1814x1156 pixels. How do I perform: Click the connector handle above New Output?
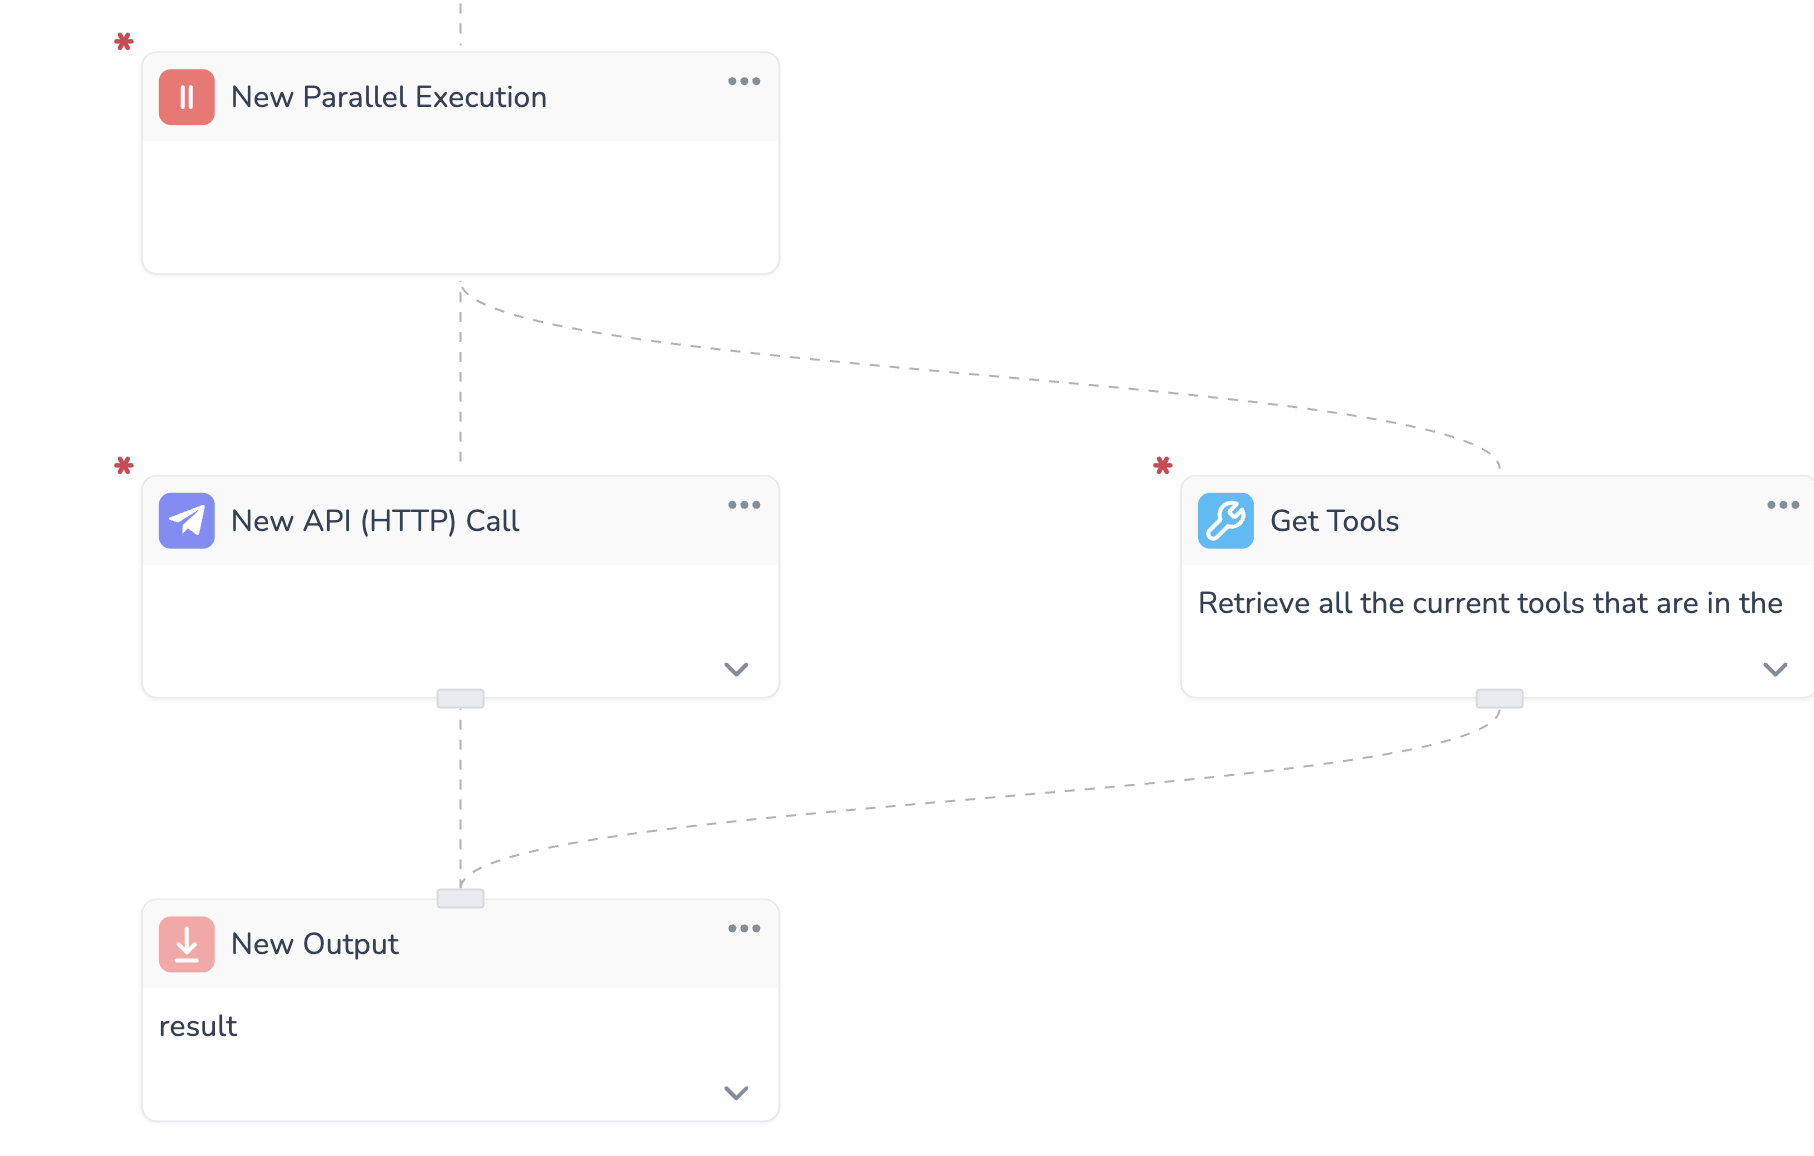coord(460,898)
